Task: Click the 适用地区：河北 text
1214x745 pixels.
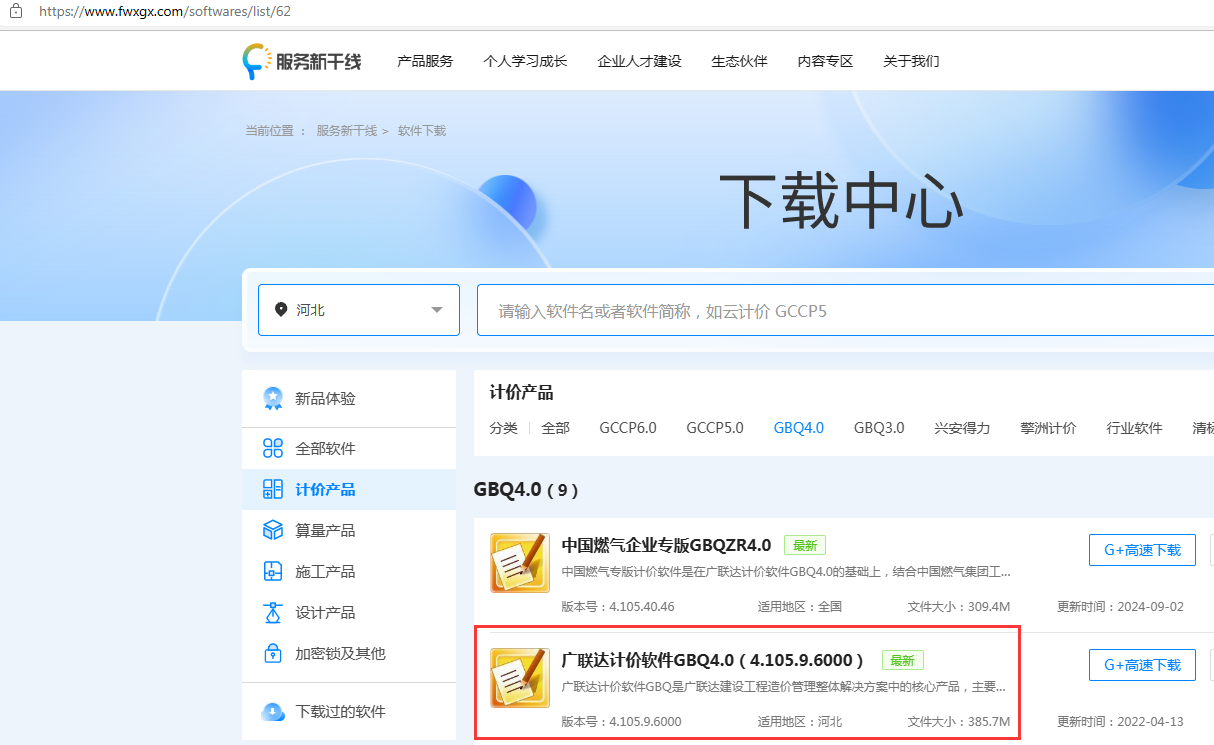Action: coord(800,722)
